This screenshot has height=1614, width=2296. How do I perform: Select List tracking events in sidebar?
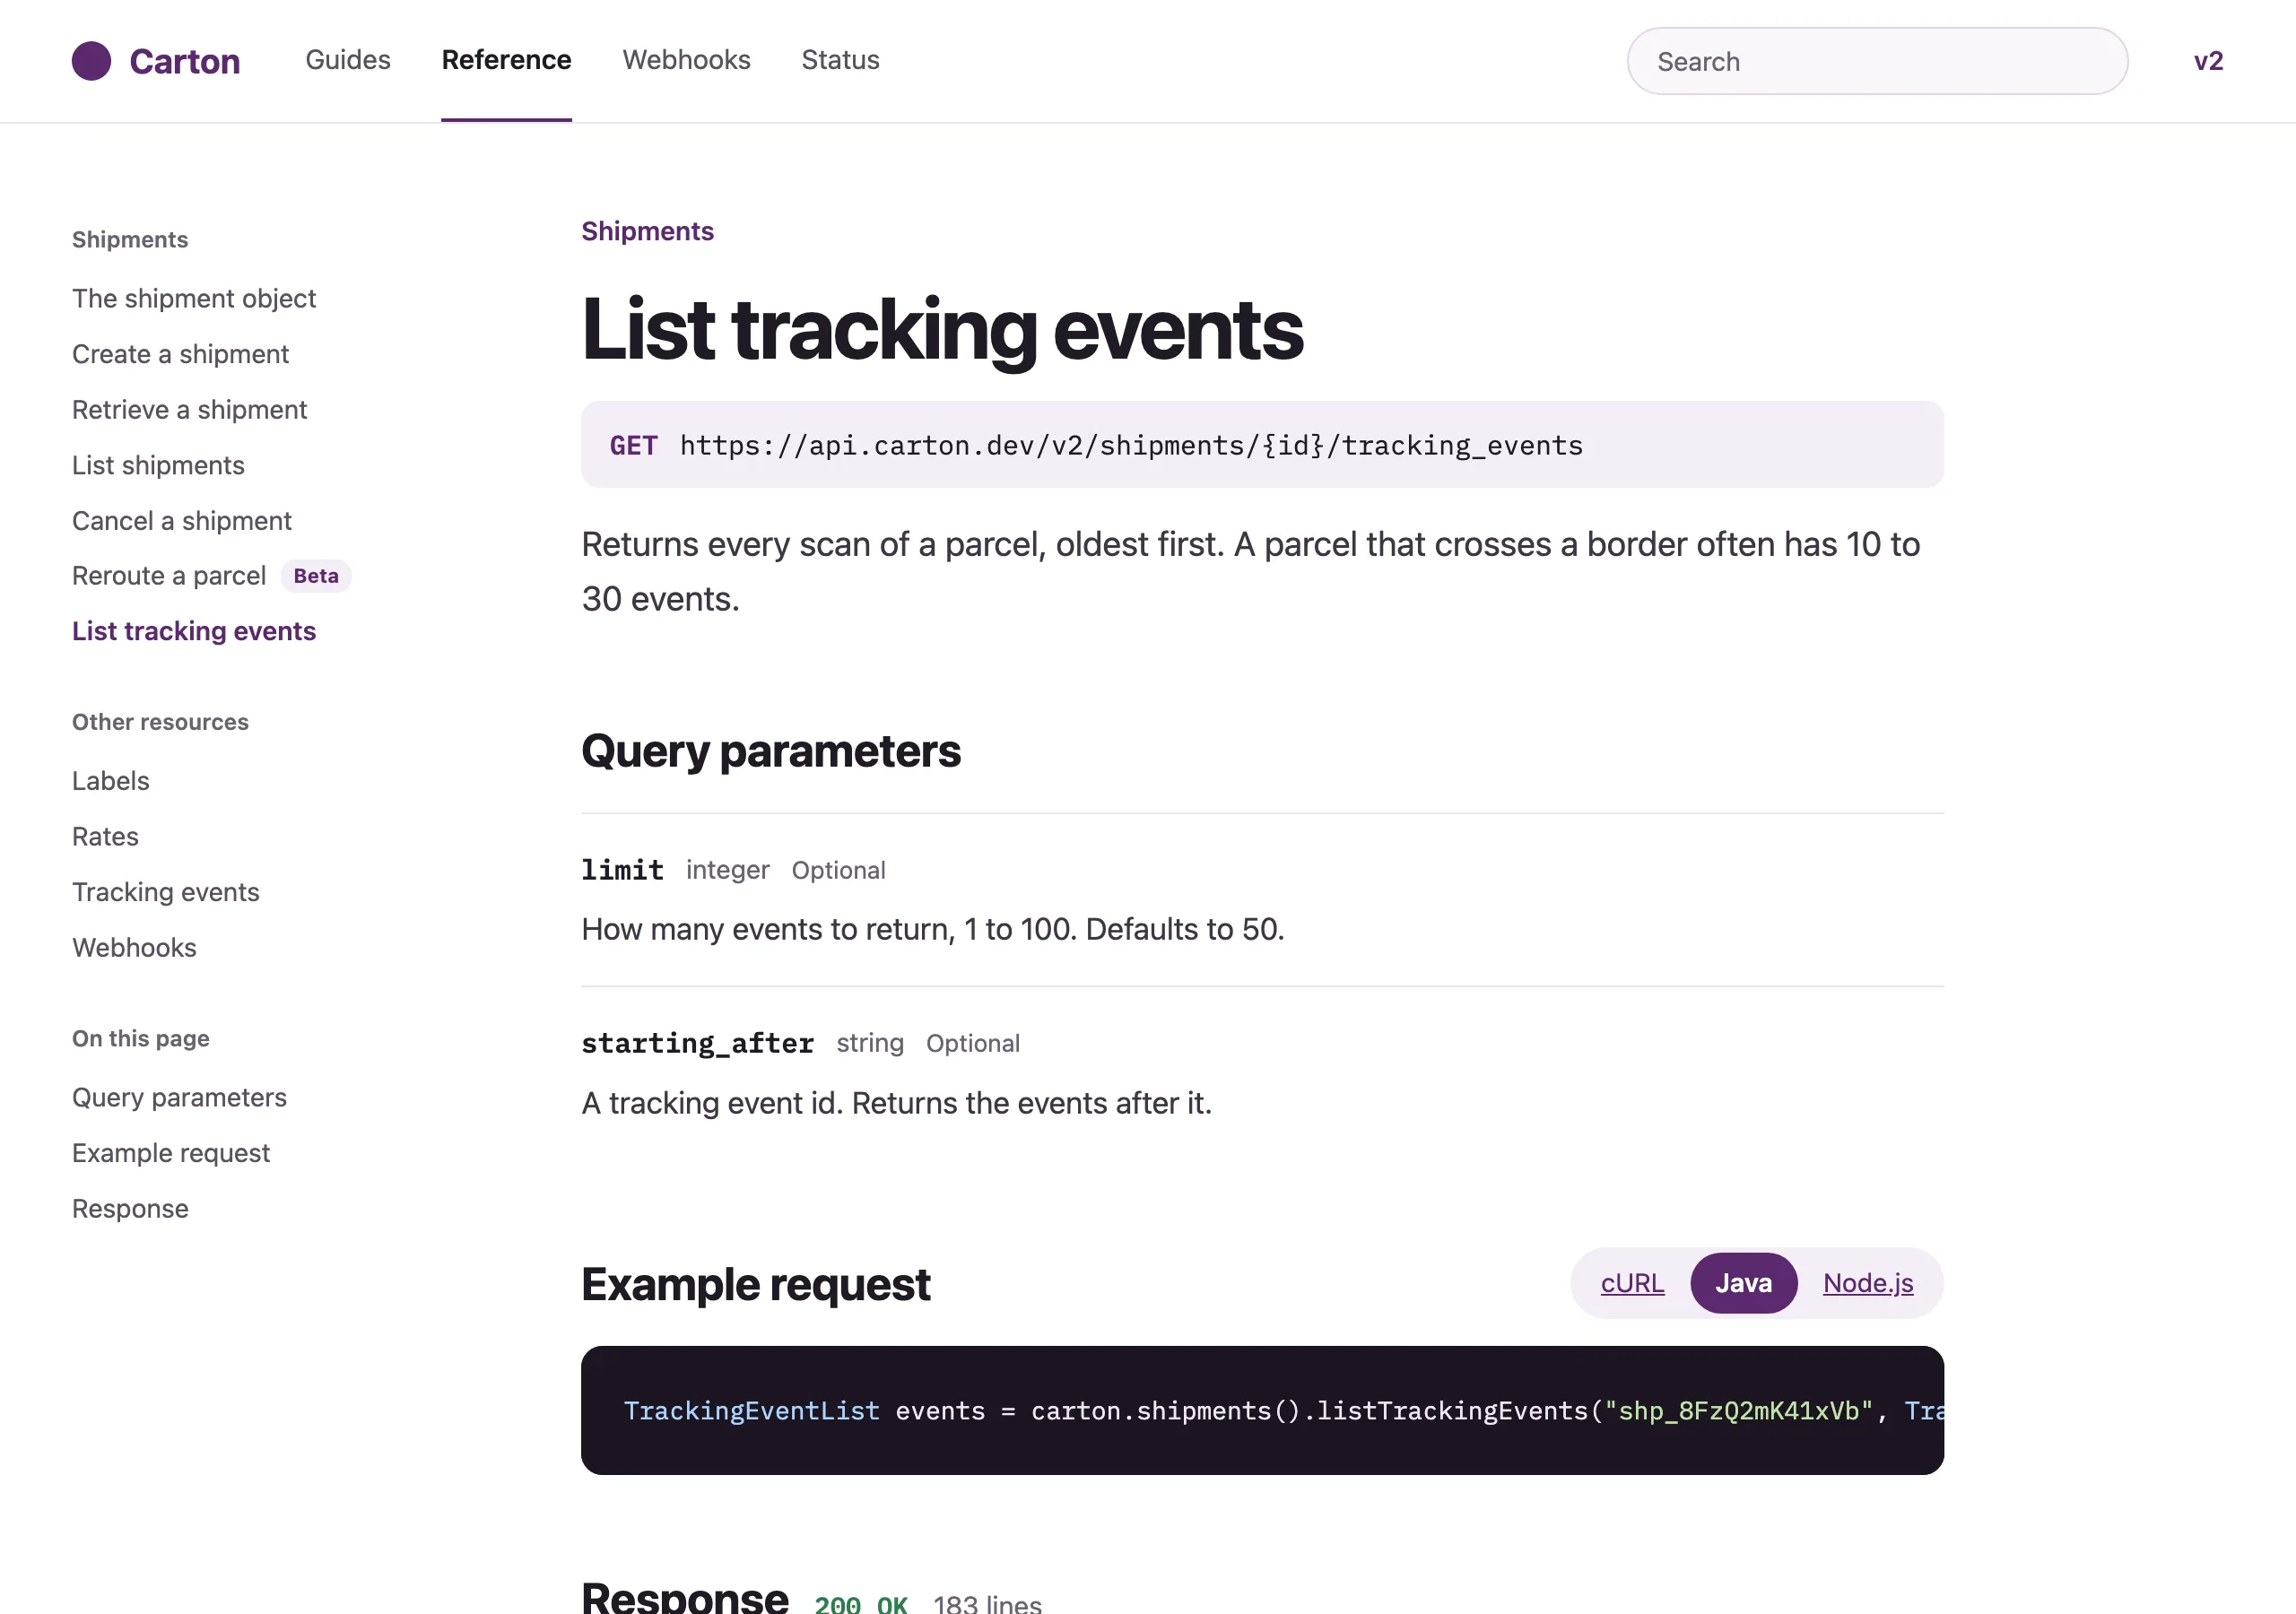point(194,631)
